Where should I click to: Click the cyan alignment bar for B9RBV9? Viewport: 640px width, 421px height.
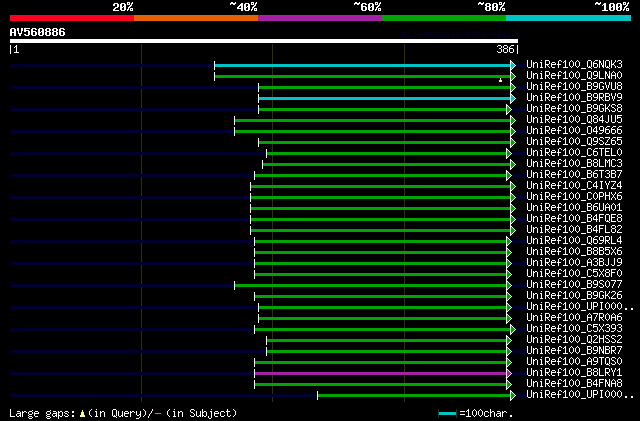(x=384, y=98)
